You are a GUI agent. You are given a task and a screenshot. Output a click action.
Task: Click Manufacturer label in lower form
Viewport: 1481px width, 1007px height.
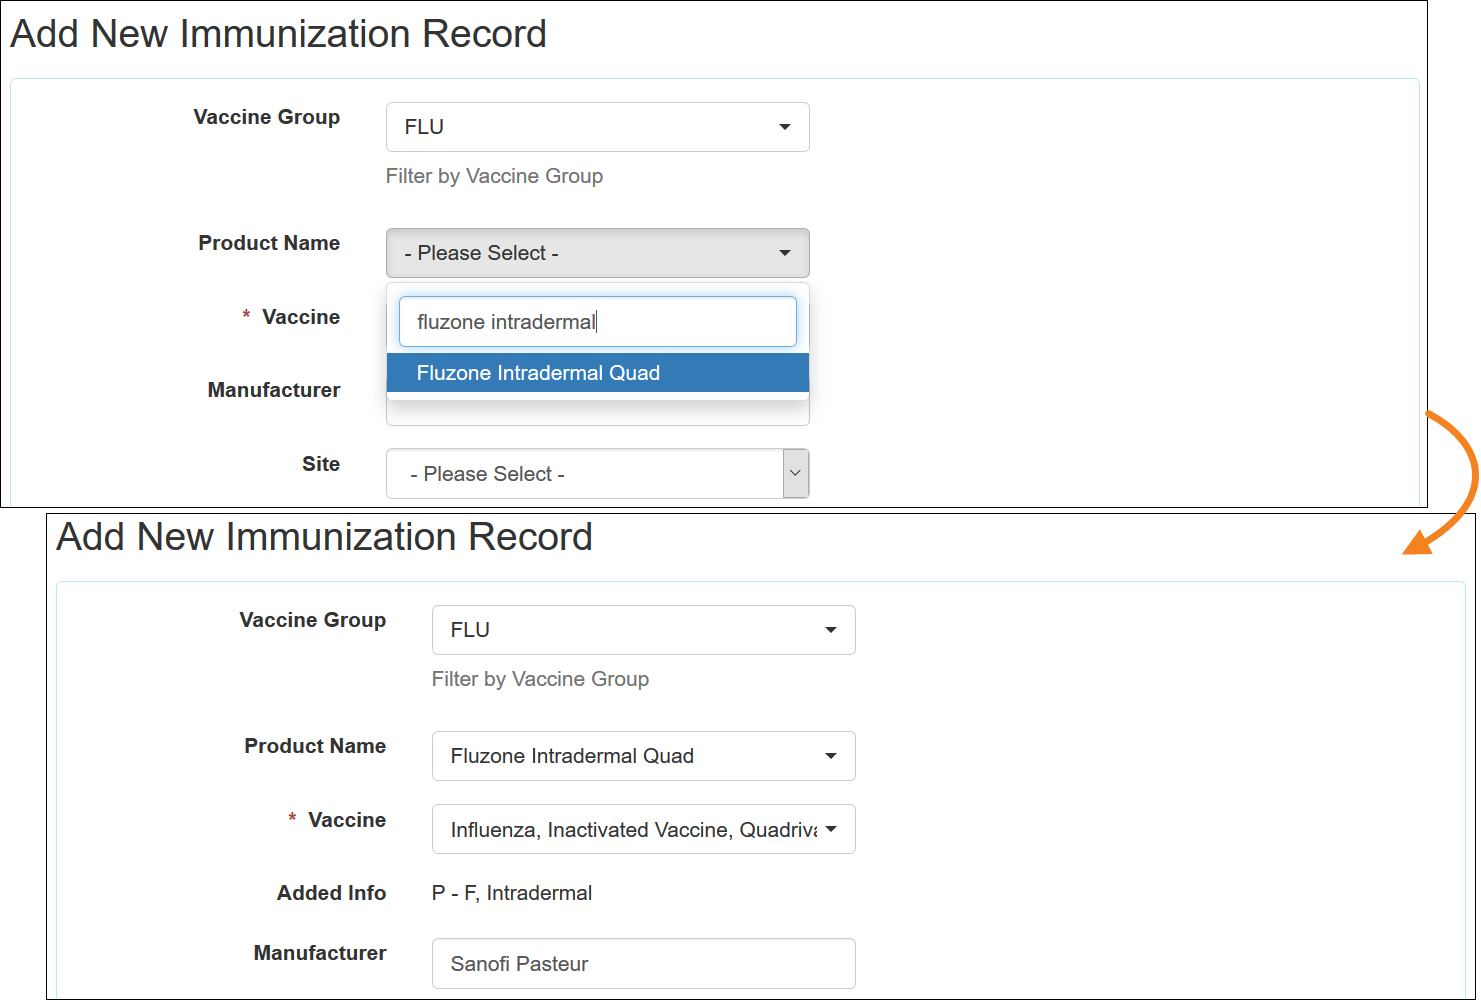point(320,953)
